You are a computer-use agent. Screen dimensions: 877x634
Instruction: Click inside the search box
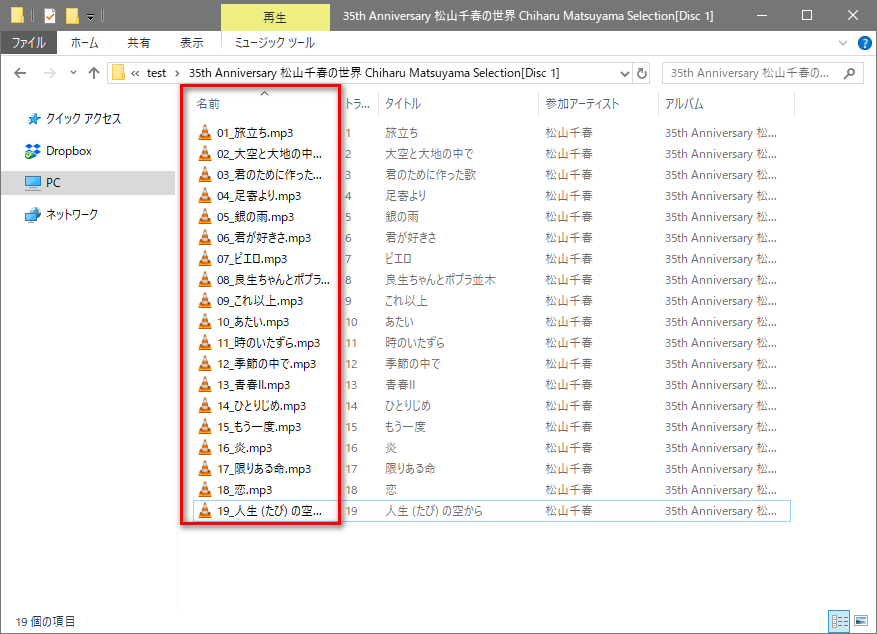click(x=750, y=73)
